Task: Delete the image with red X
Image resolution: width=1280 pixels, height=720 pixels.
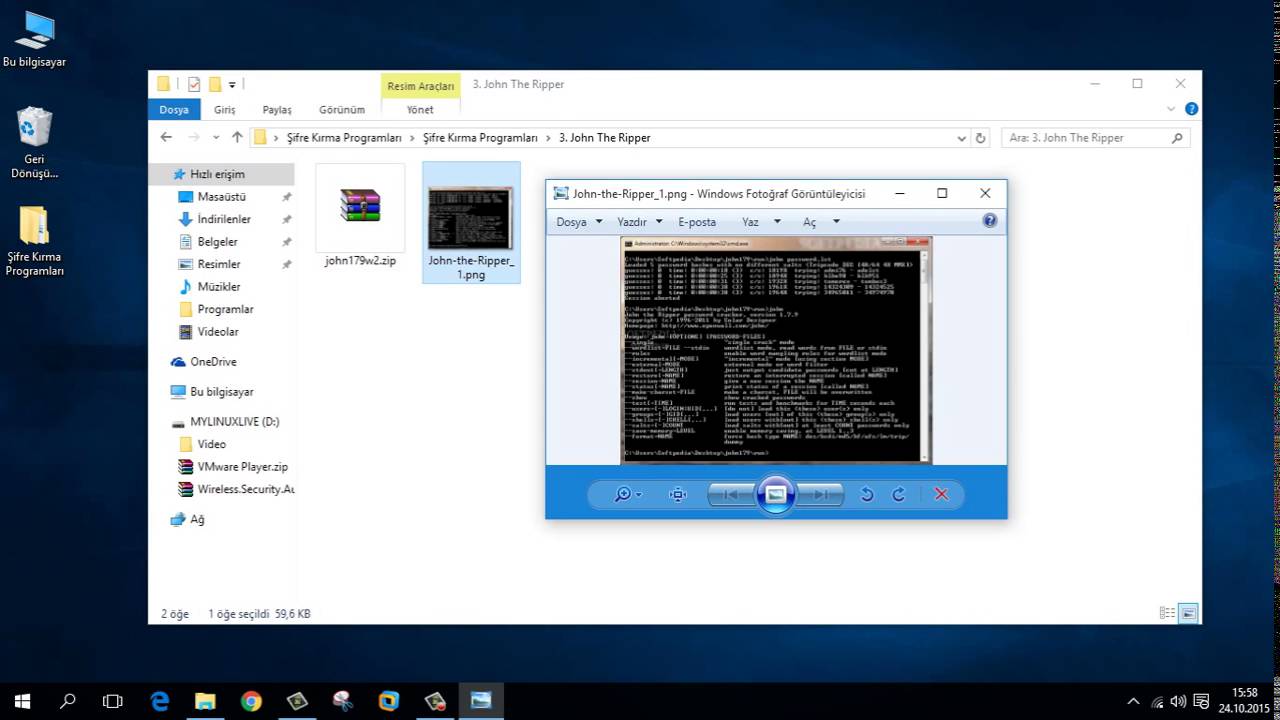Action: (940, 494)
